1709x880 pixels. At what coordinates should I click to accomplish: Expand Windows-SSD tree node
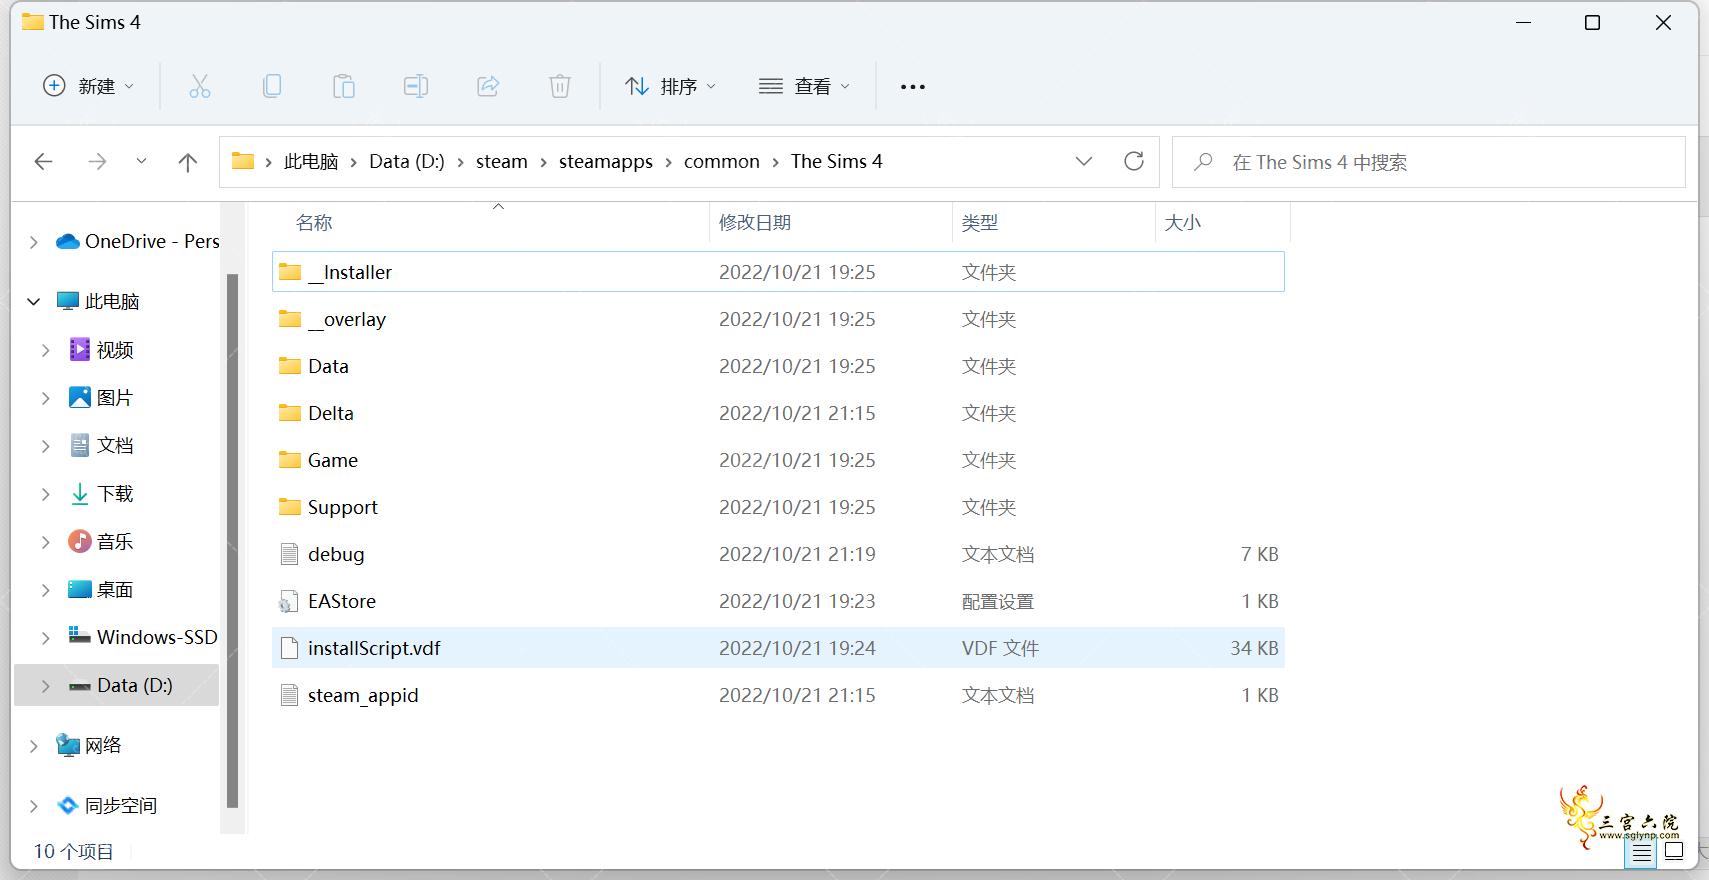45,637
